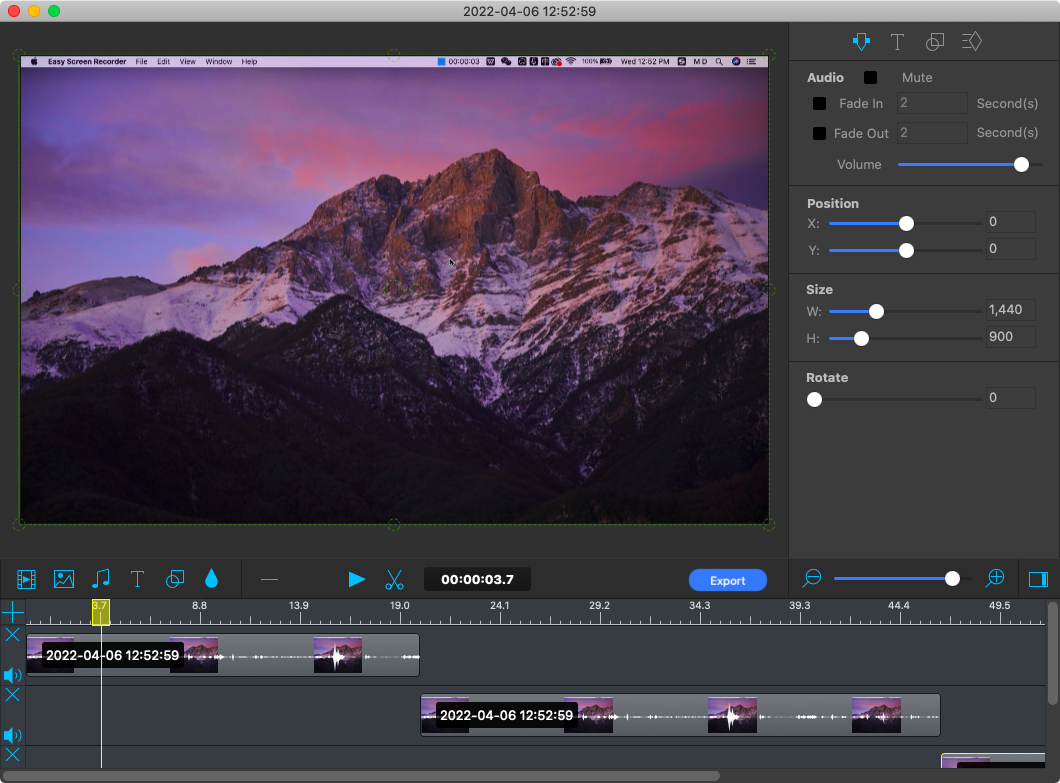Click the topmost speaker icon beside the tracks

pos(13,676)
